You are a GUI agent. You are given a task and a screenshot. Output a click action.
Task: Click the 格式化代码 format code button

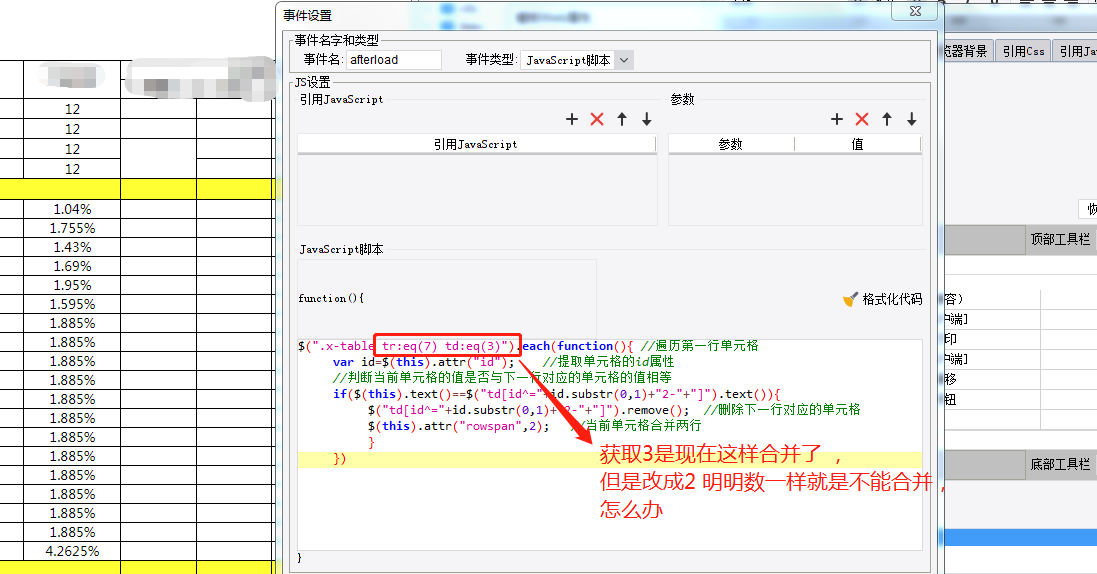pyautogui.click(x=882, y=300)
